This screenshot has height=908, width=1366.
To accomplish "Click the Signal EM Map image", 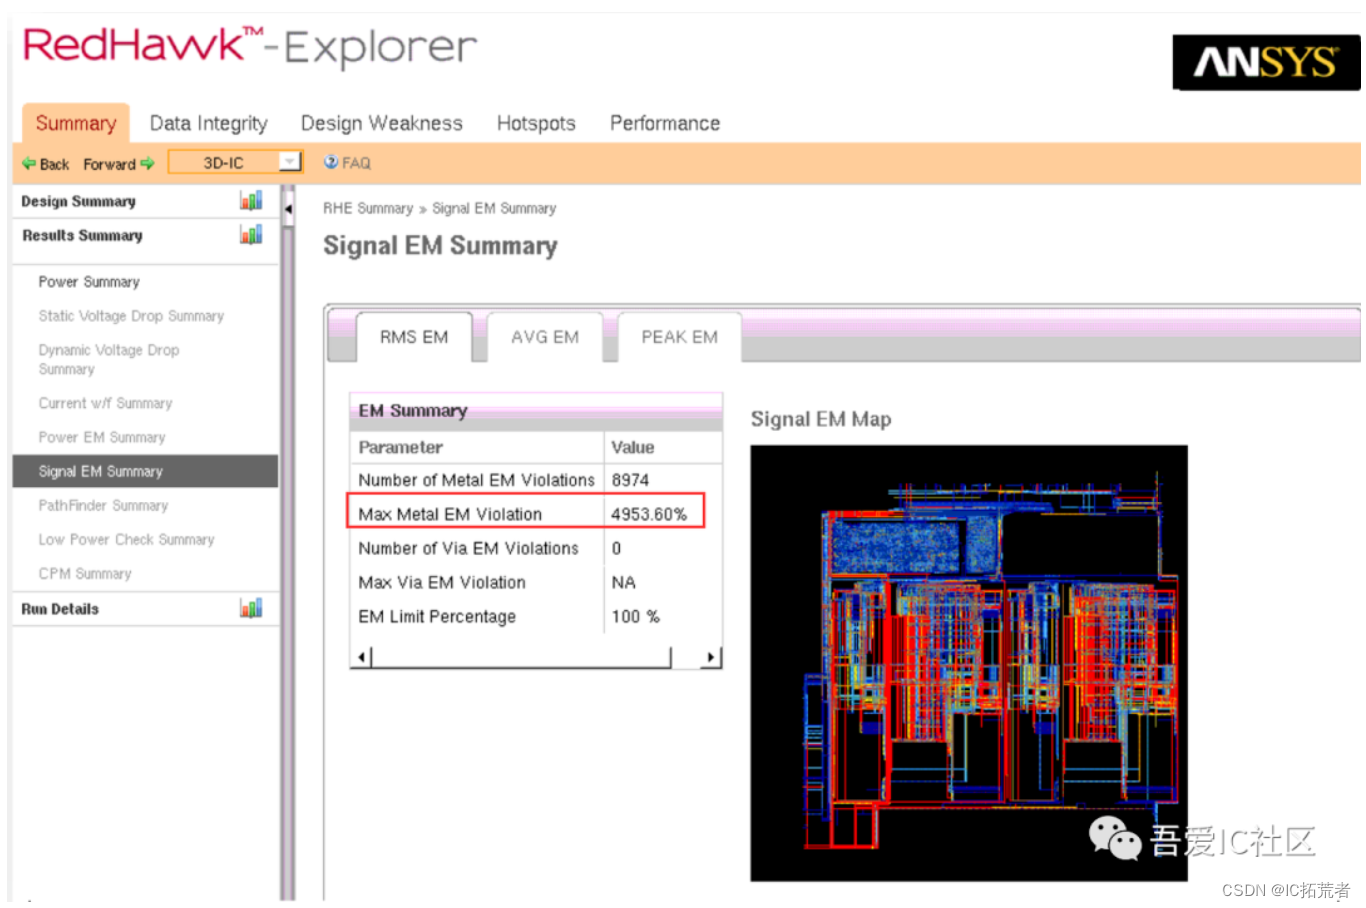I will click(x=969, y=662).
